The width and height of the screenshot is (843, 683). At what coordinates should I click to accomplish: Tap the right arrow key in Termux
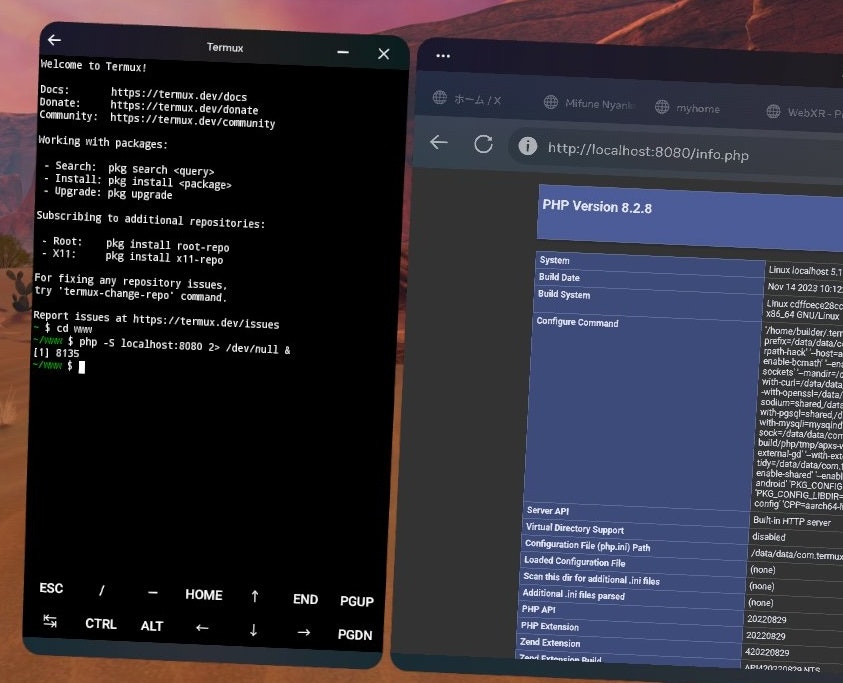(x=304, y=632)
